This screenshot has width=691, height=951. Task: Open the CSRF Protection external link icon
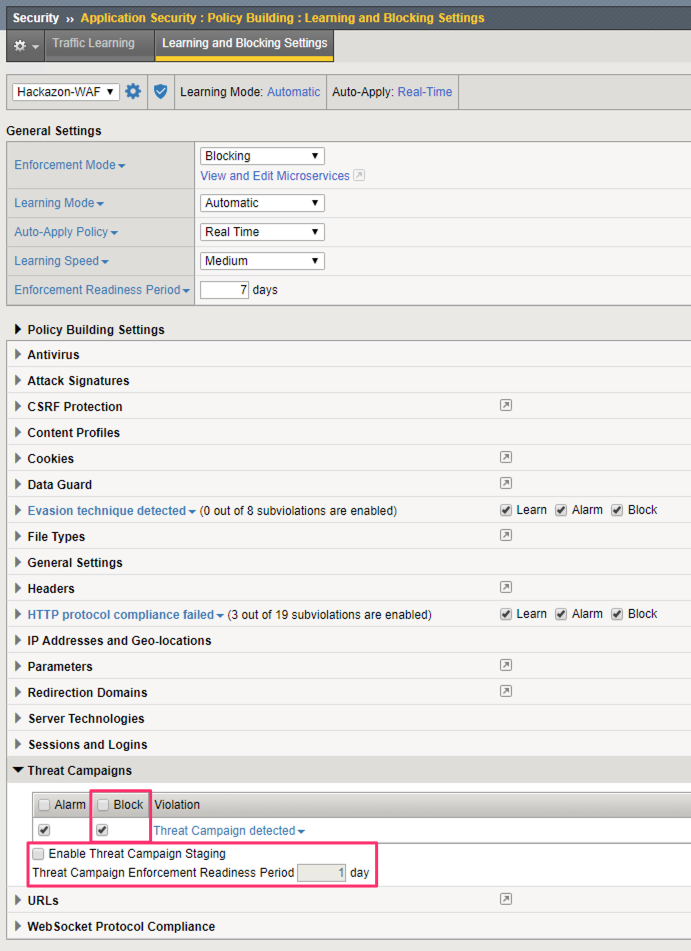click(505, 405)
